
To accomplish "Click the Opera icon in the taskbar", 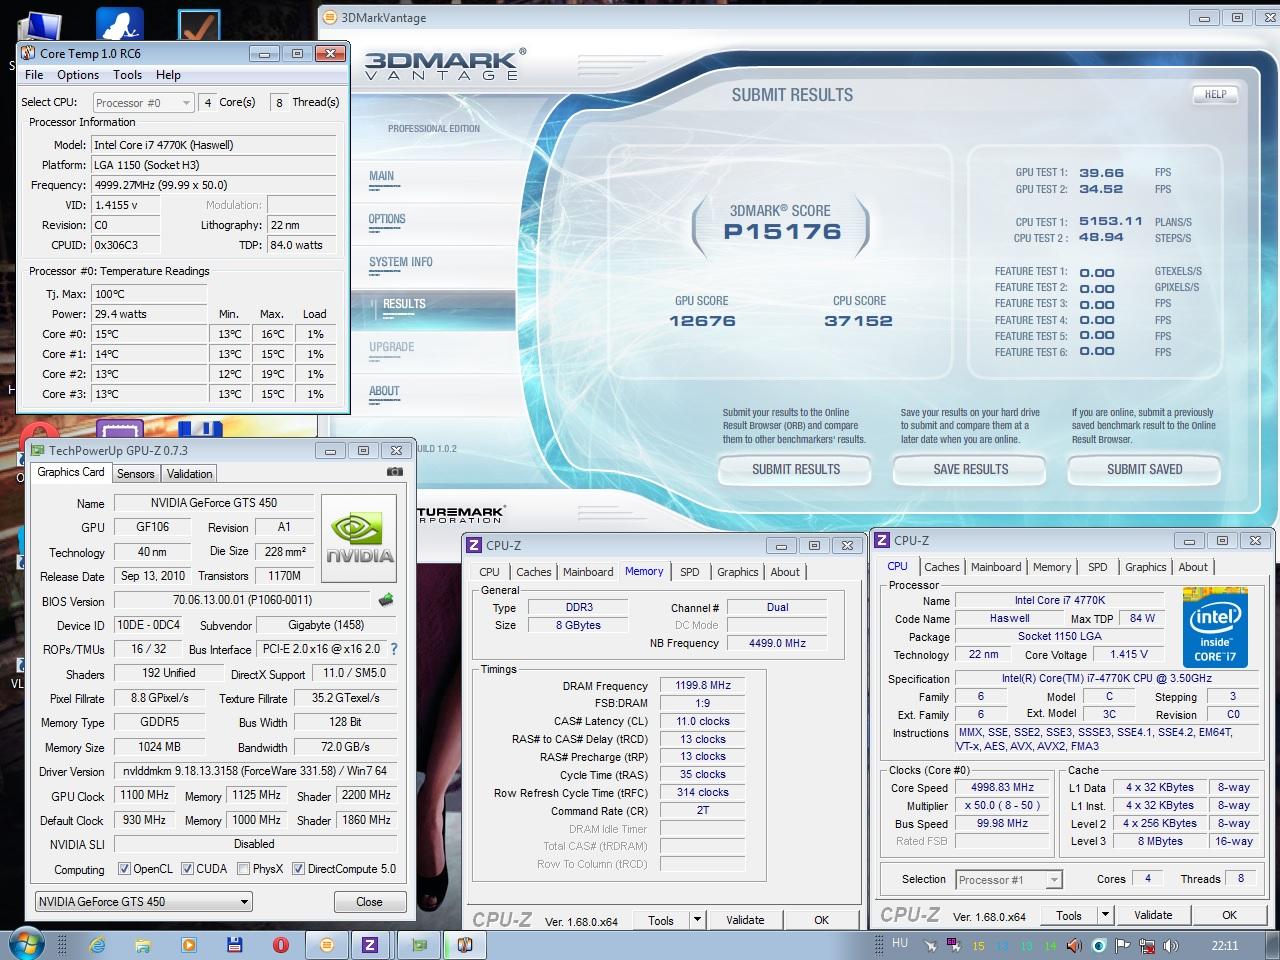I will (x=280, y=944).
